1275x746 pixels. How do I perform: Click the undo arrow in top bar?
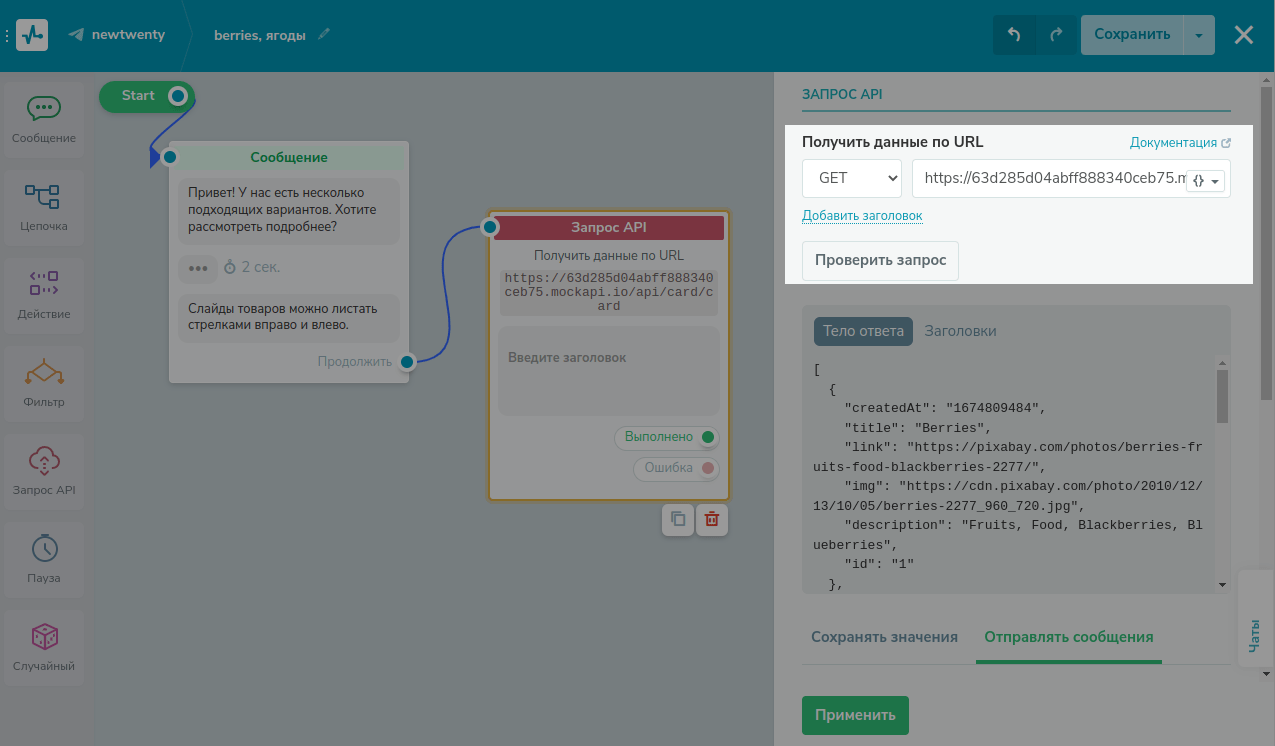click(1014, 35)
